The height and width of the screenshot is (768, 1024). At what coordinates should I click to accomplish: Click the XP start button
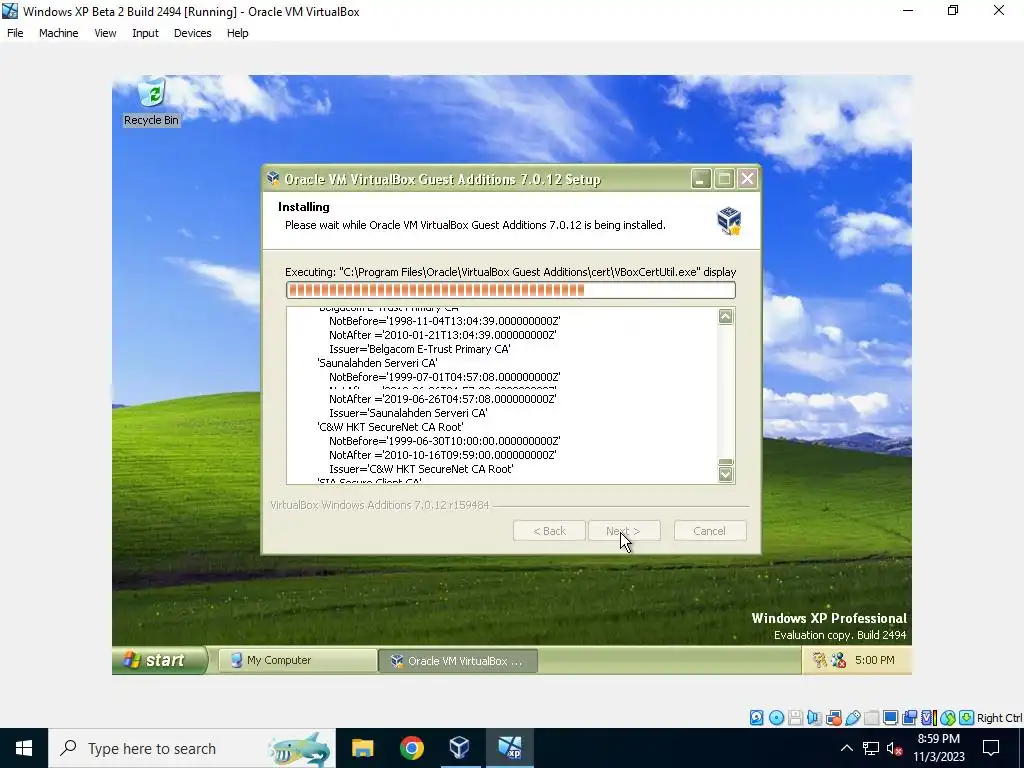point(159,660)
